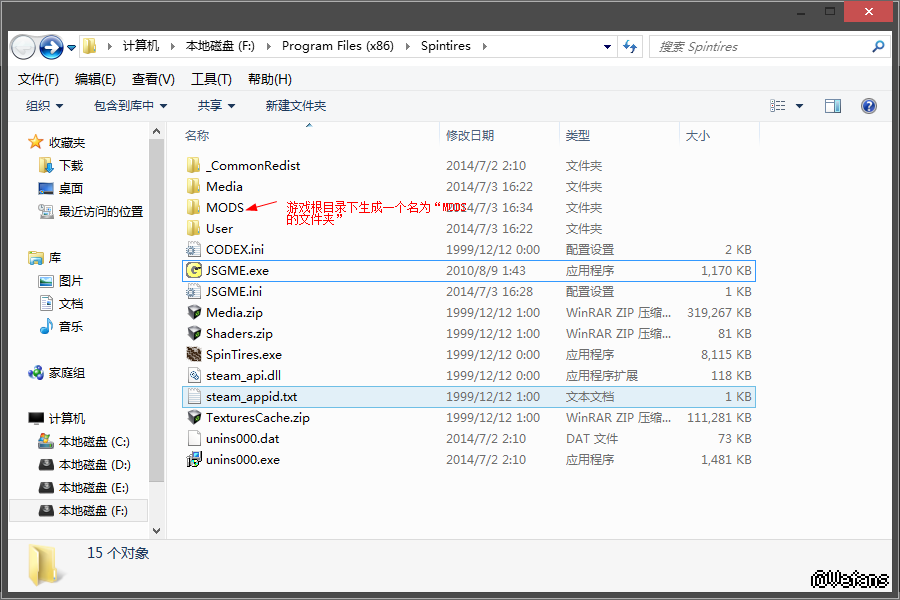This screenshot has height=600, width=900.
Task: Expand the arrow after Spintires breadcrumb
Action: [x=485, y=46]
